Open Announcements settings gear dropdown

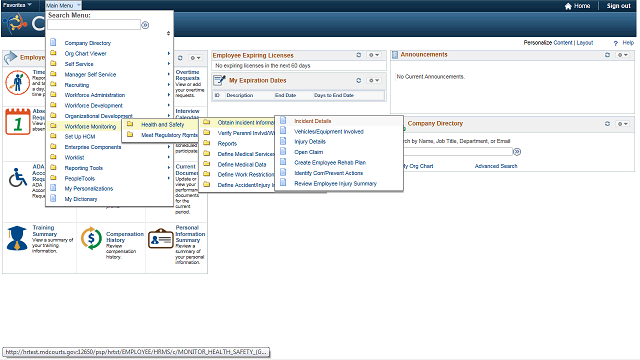622,55
